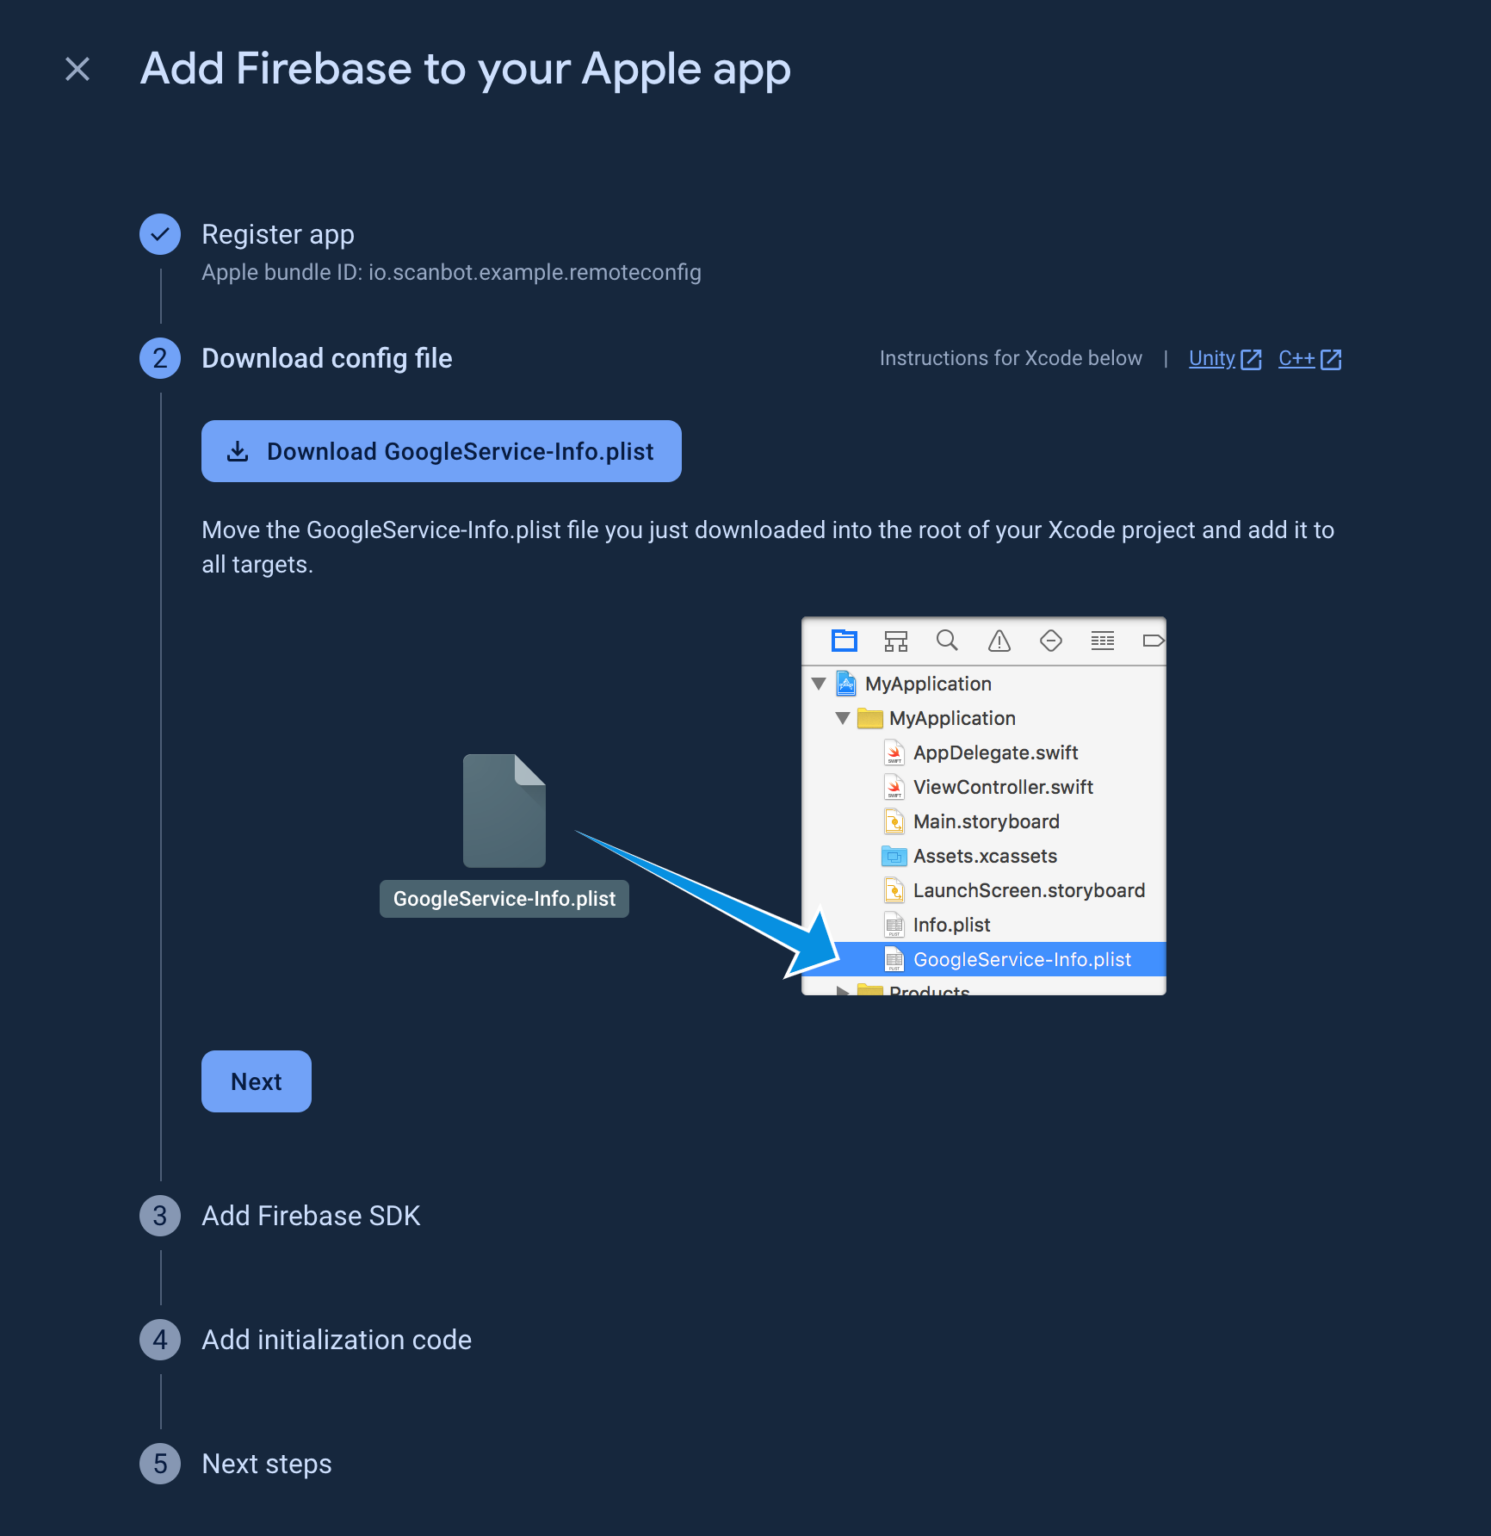The image size is (1491, 1536).
Task: Click Download GoogleService-Info.plist
Action: tap(441, 451)
